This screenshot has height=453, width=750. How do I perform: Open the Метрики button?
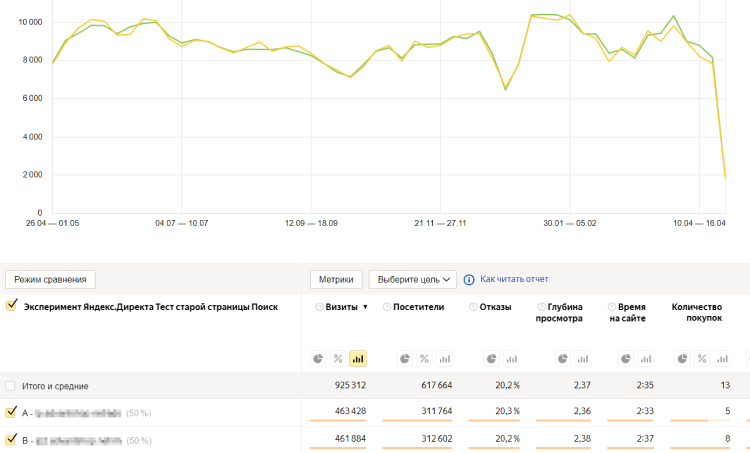336,280
